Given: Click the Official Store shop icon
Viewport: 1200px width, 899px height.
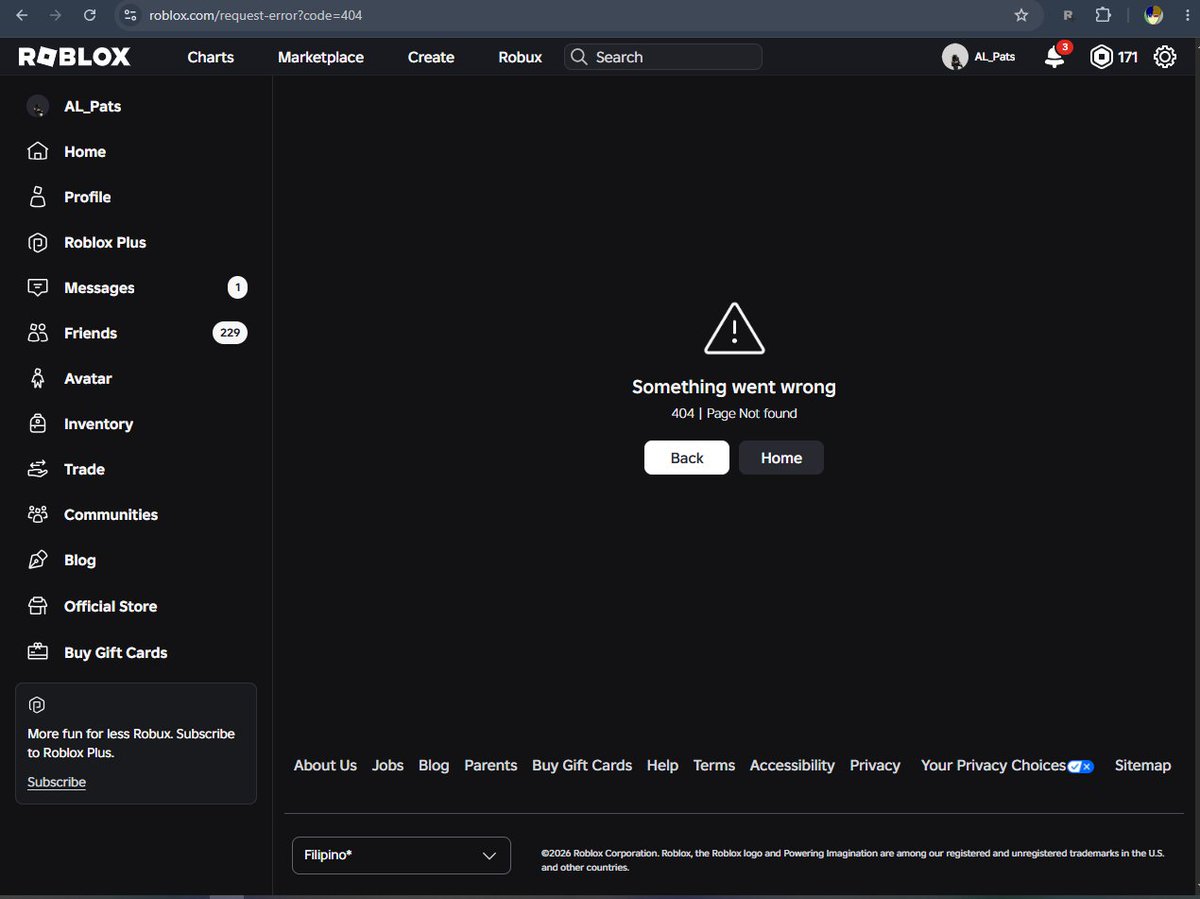Looking at the screenshot, I should tap(38, 606).
